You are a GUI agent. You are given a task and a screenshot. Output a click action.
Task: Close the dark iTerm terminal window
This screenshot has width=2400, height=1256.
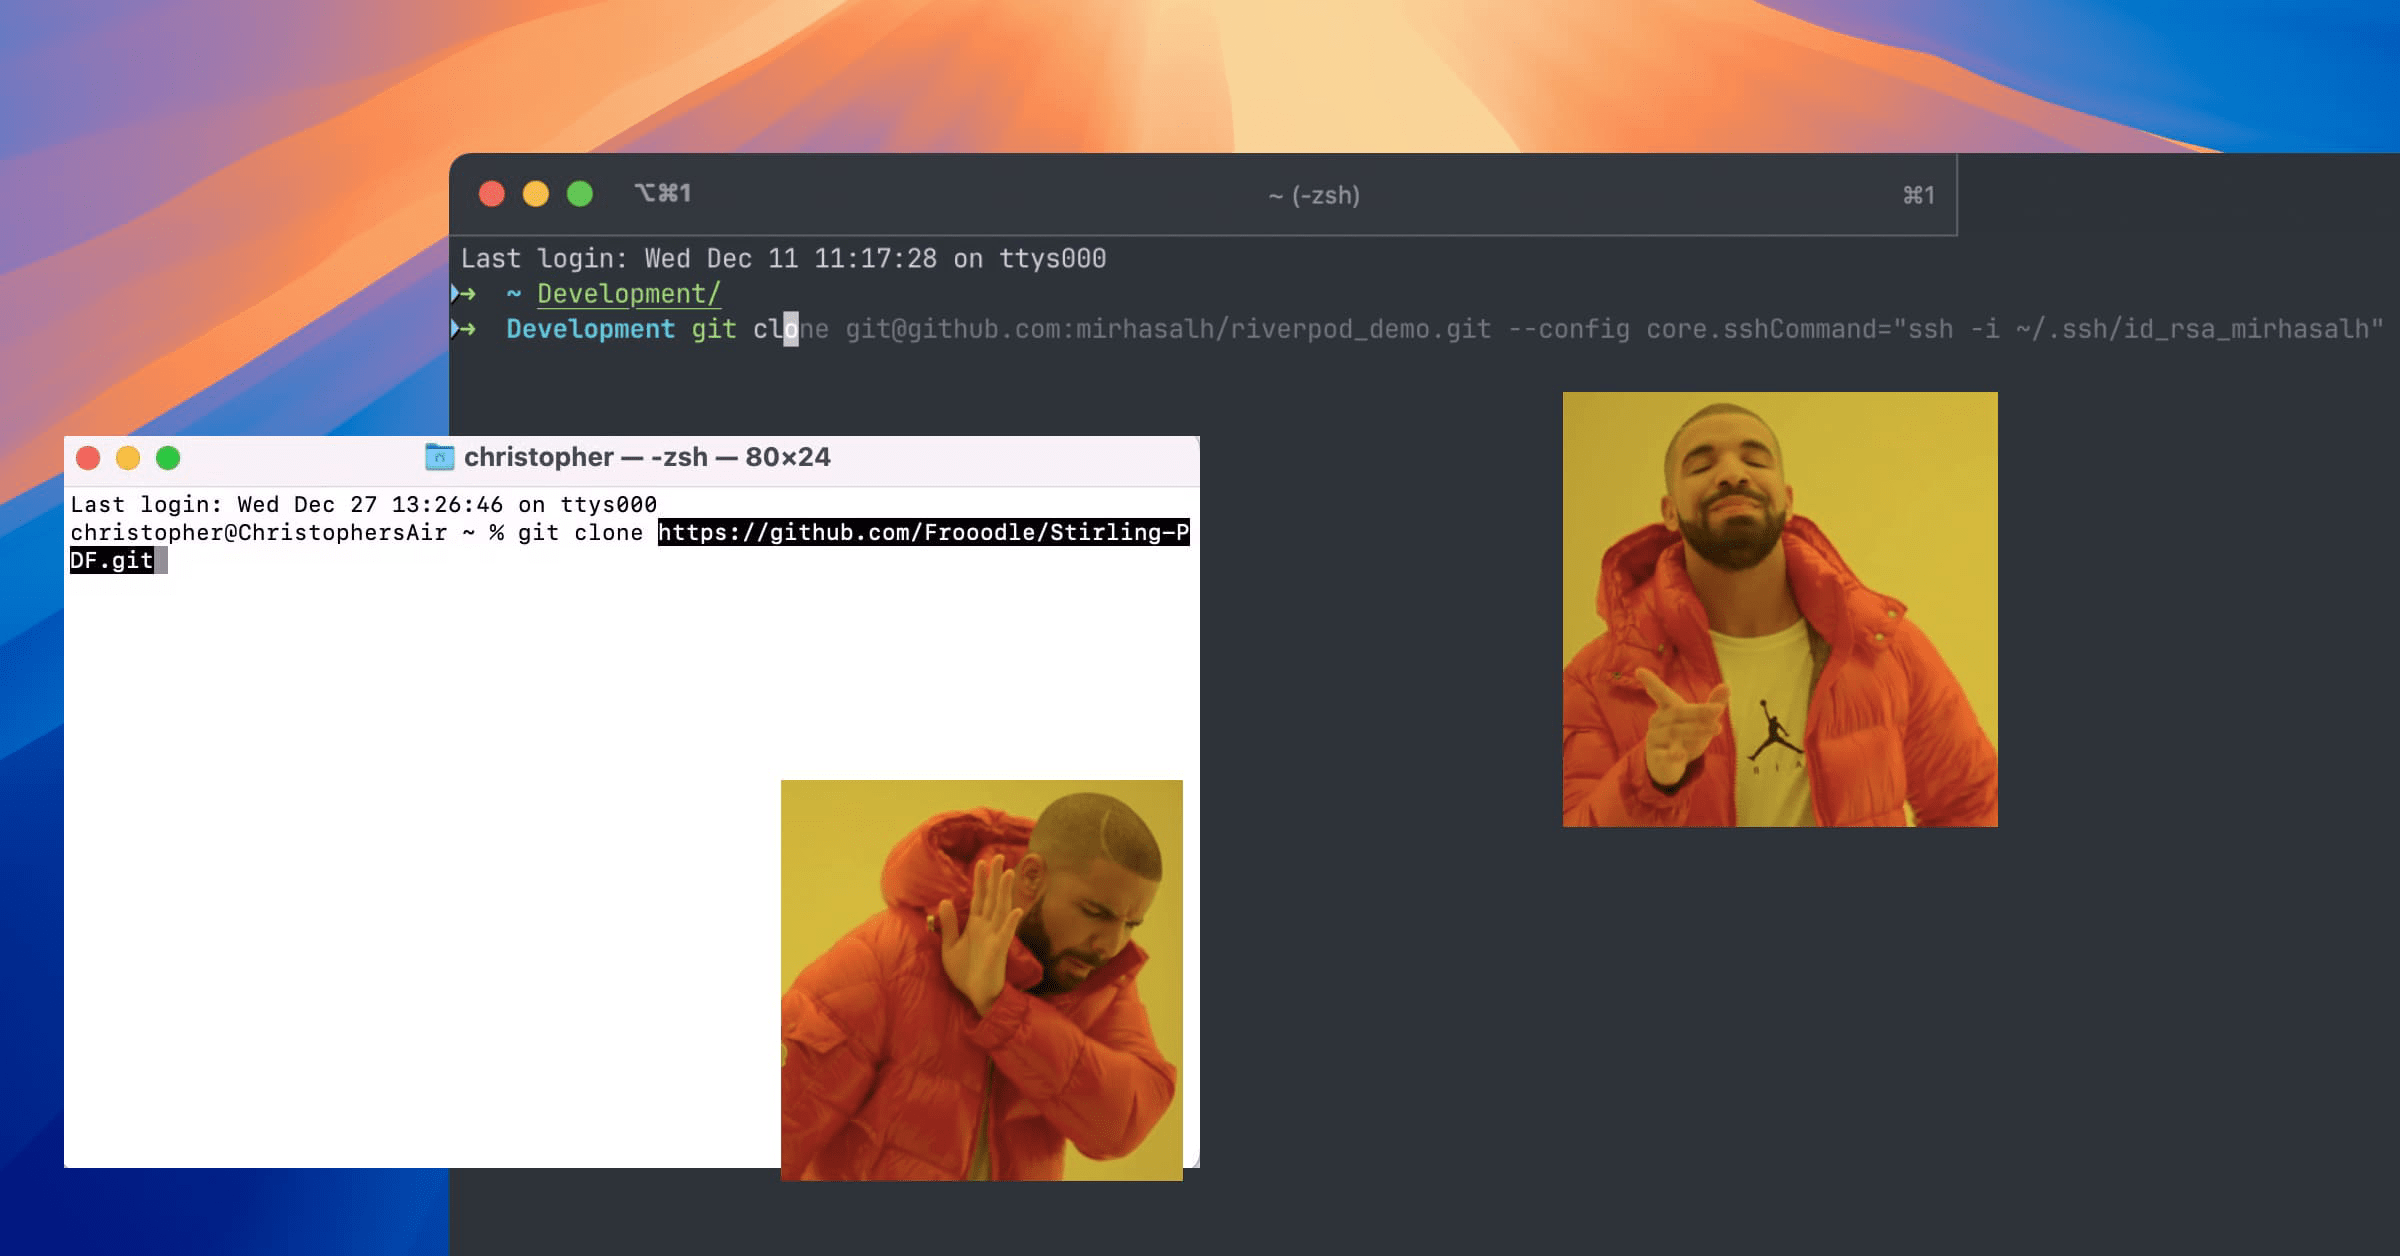492,194
